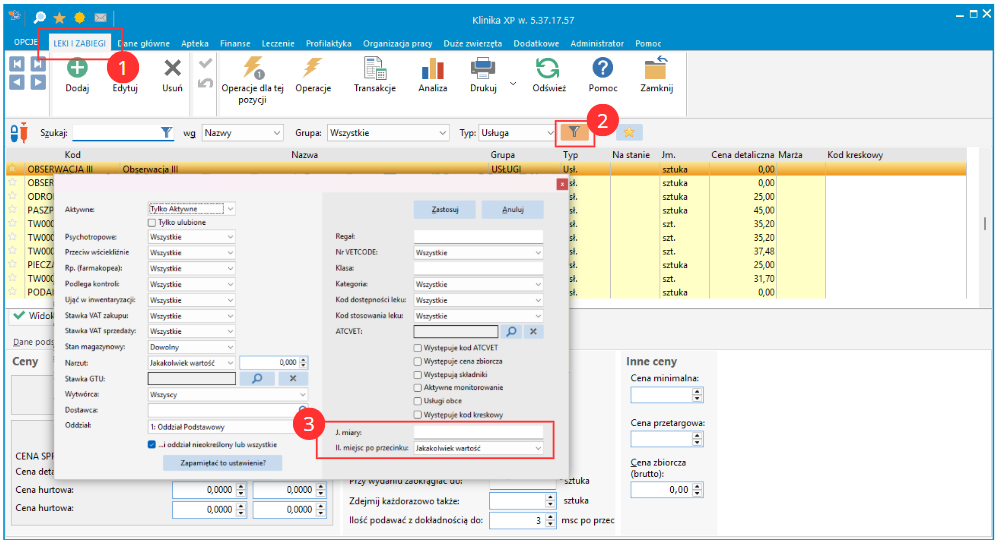Click the Drukuj printer icon
Viewport: 997px width, 541px height.
point(483,69)
